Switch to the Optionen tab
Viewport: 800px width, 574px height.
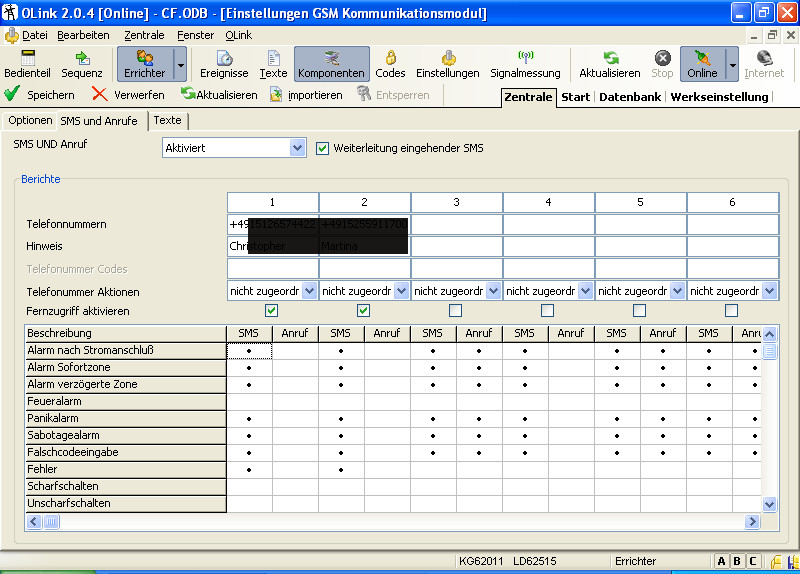30,120
